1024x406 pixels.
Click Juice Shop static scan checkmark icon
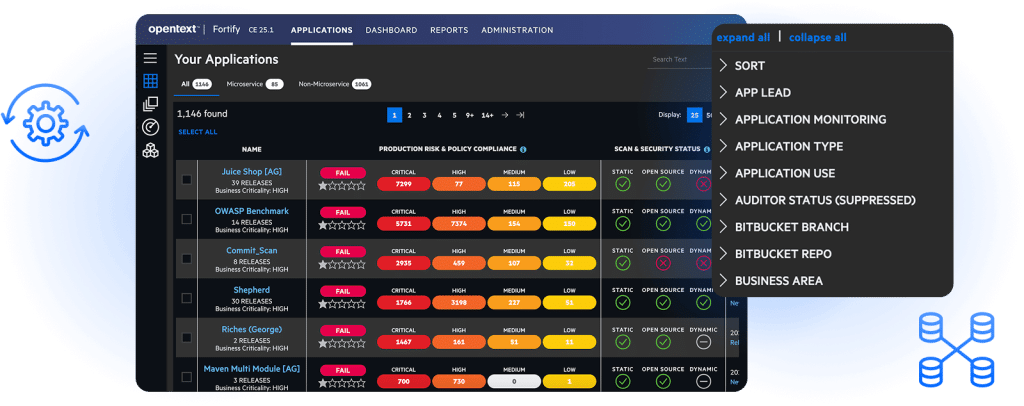[x=623, y=185]
